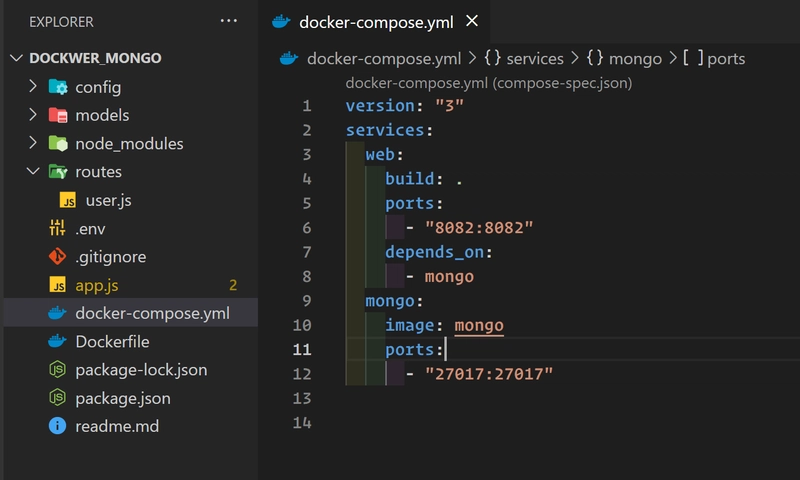Open the .gitignore file
Screen dimensions: 800x480
111,257
